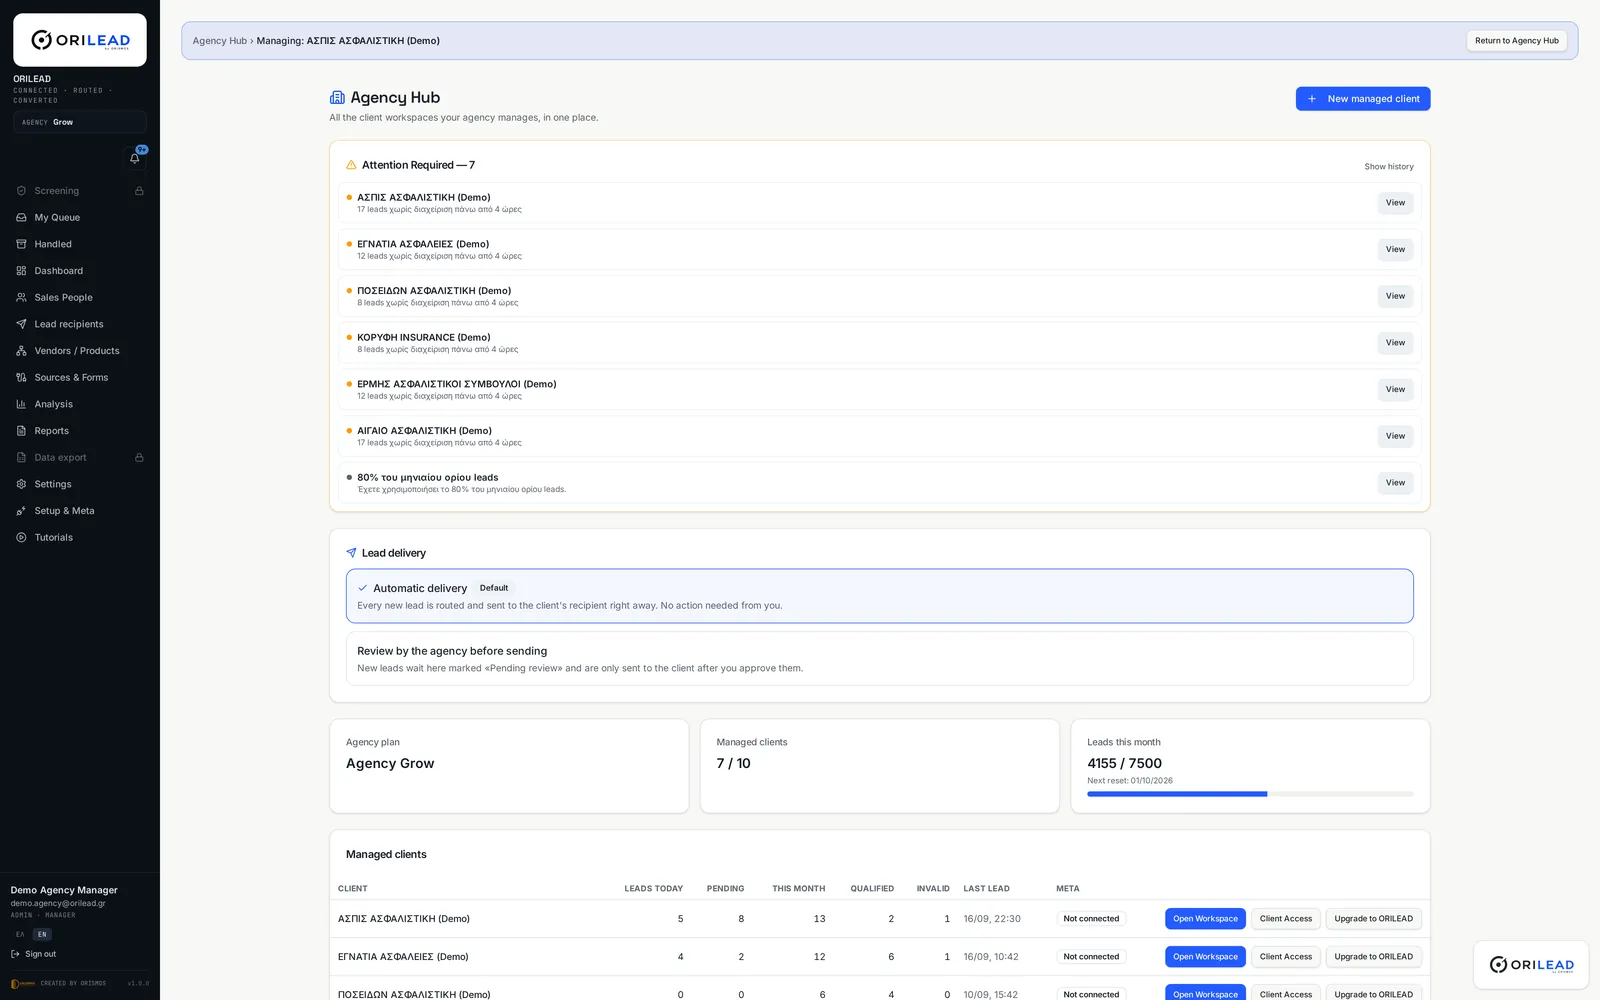View the ΑΣΠΙΣ ΑΣΦΑΛΙΣΤΙΚΗ alert
Image resolution: width=1600 pixels, height=1000 pixels.
pyautogui.click(x=1395, y=203)
